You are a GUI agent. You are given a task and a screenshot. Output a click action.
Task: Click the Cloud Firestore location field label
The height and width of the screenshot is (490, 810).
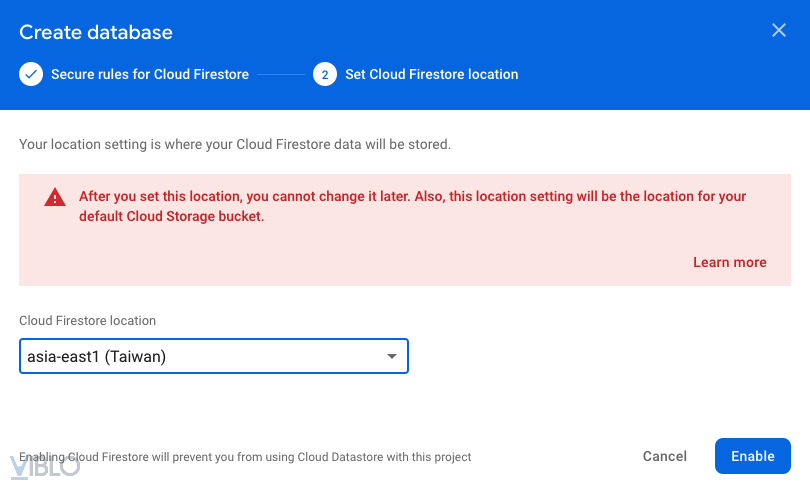(x=87, y=321)
